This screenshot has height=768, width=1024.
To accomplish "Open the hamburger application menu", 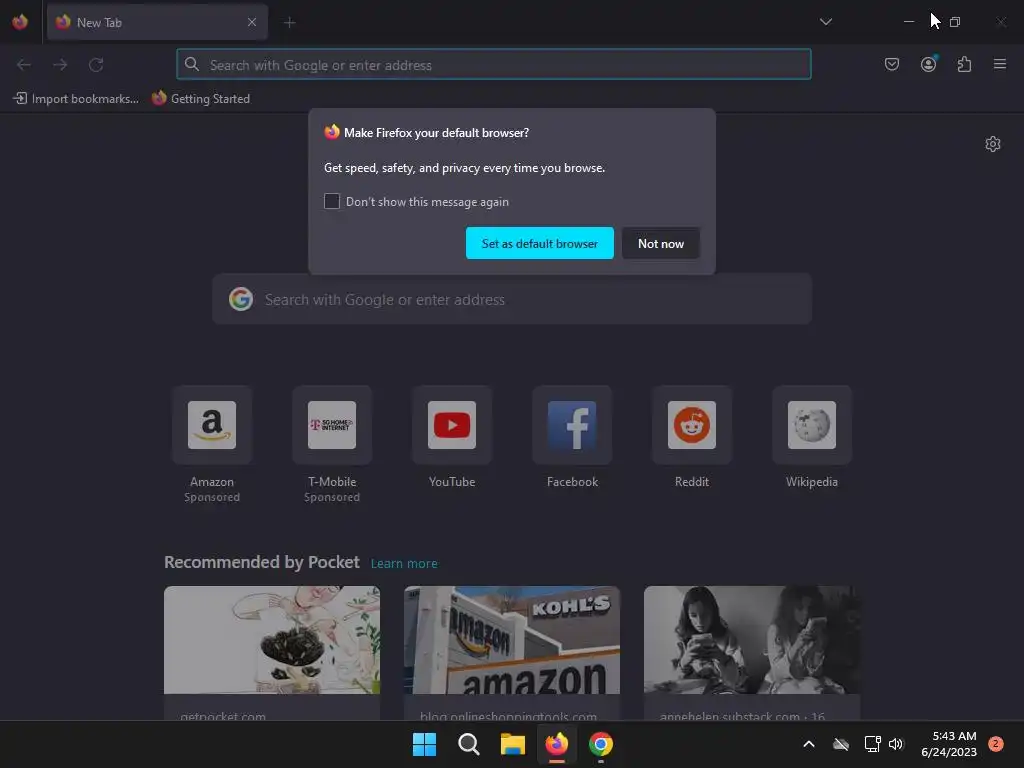I will [1000, 64].
